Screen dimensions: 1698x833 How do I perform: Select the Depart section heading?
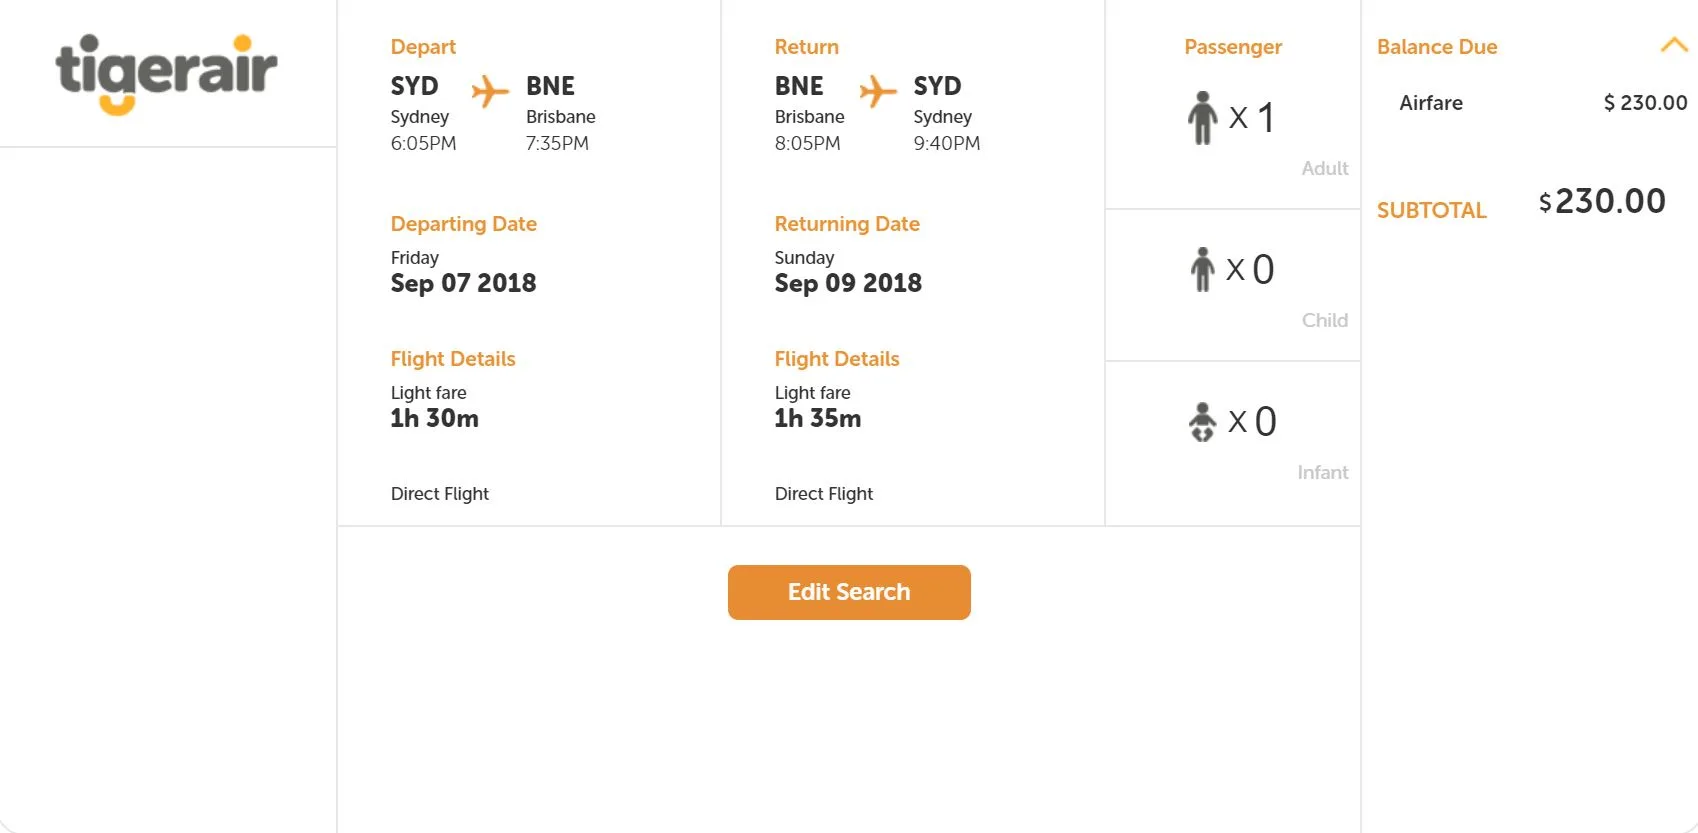point(423,47)
